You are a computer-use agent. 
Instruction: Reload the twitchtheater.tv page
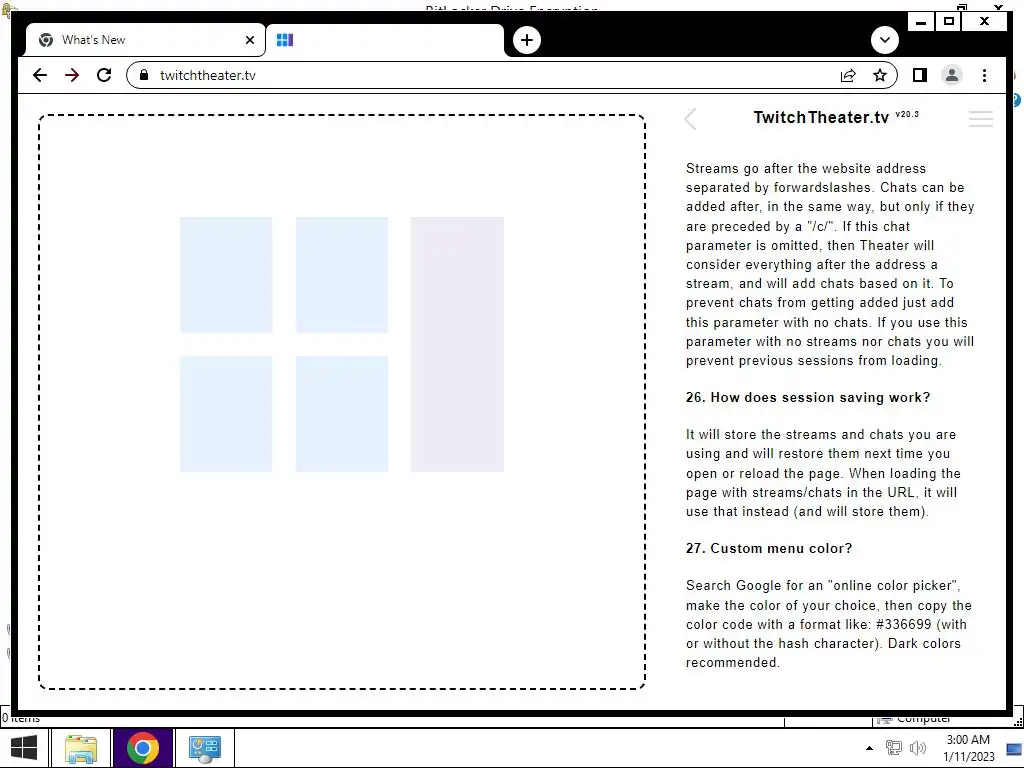coord(104,75)
